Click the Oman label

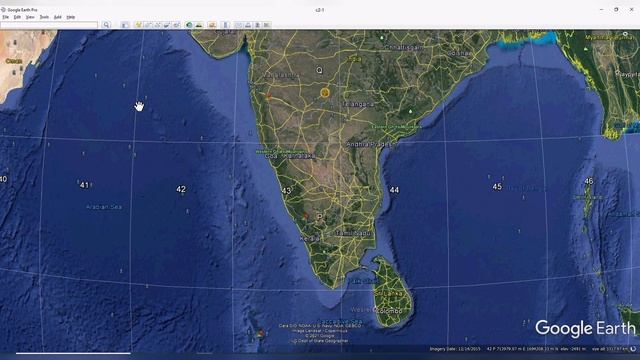[13, 61]
